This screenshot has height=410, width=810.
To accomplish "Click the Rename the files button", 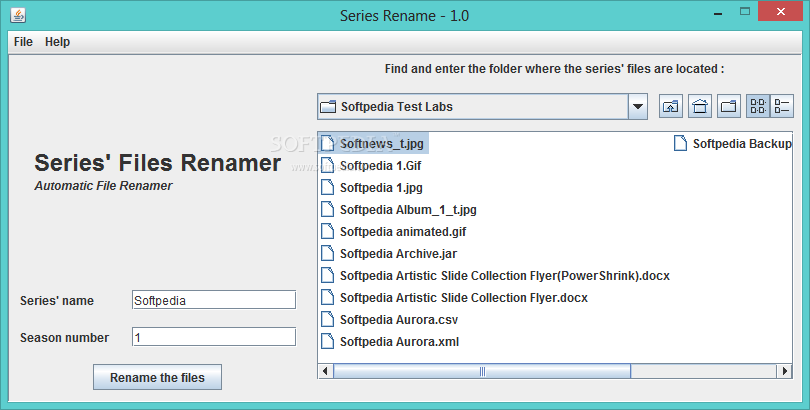I will click(158, 377).
